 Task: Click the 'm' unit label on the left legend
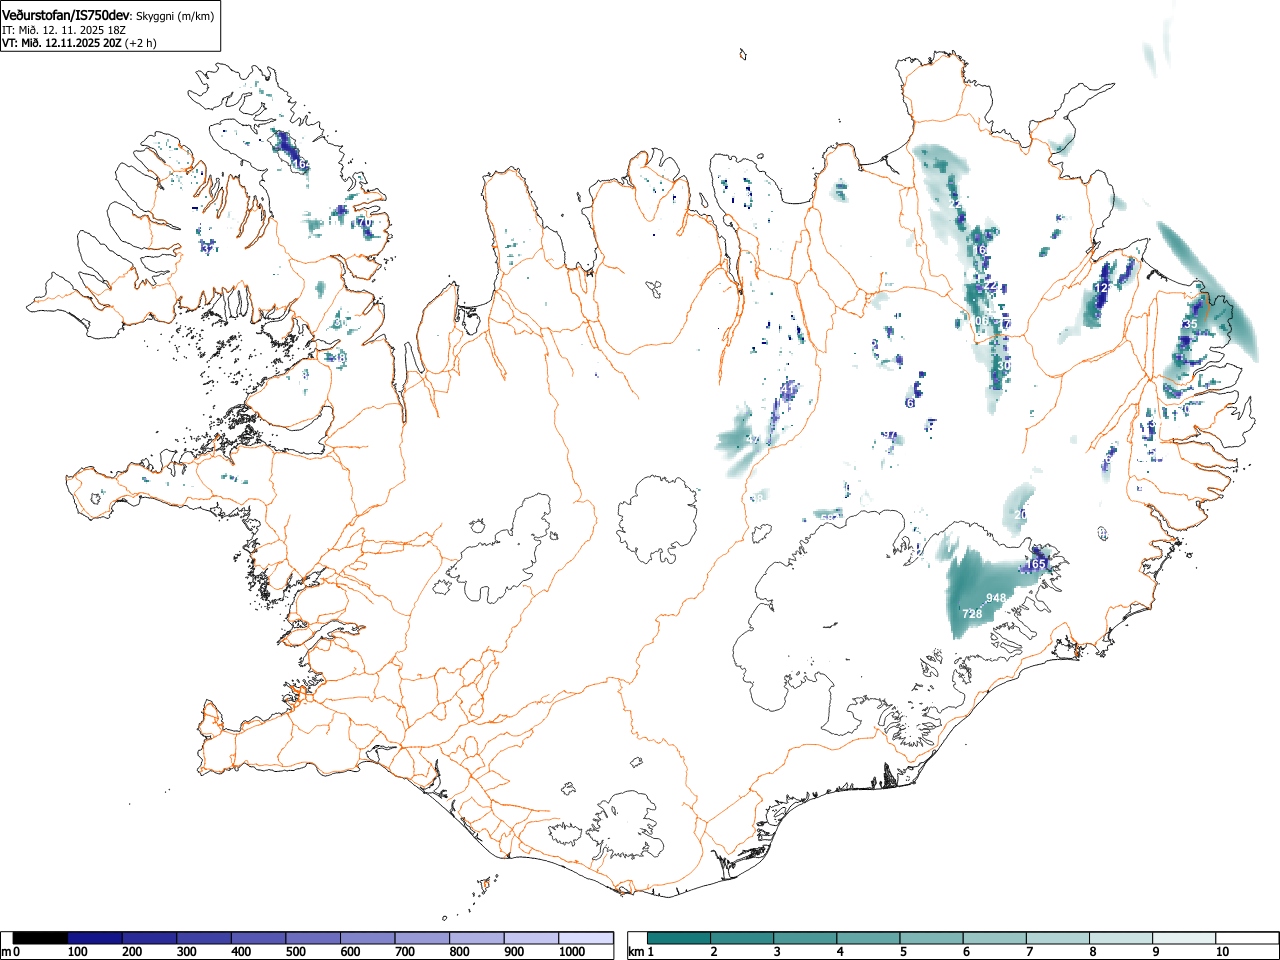[x=6, y=952]
